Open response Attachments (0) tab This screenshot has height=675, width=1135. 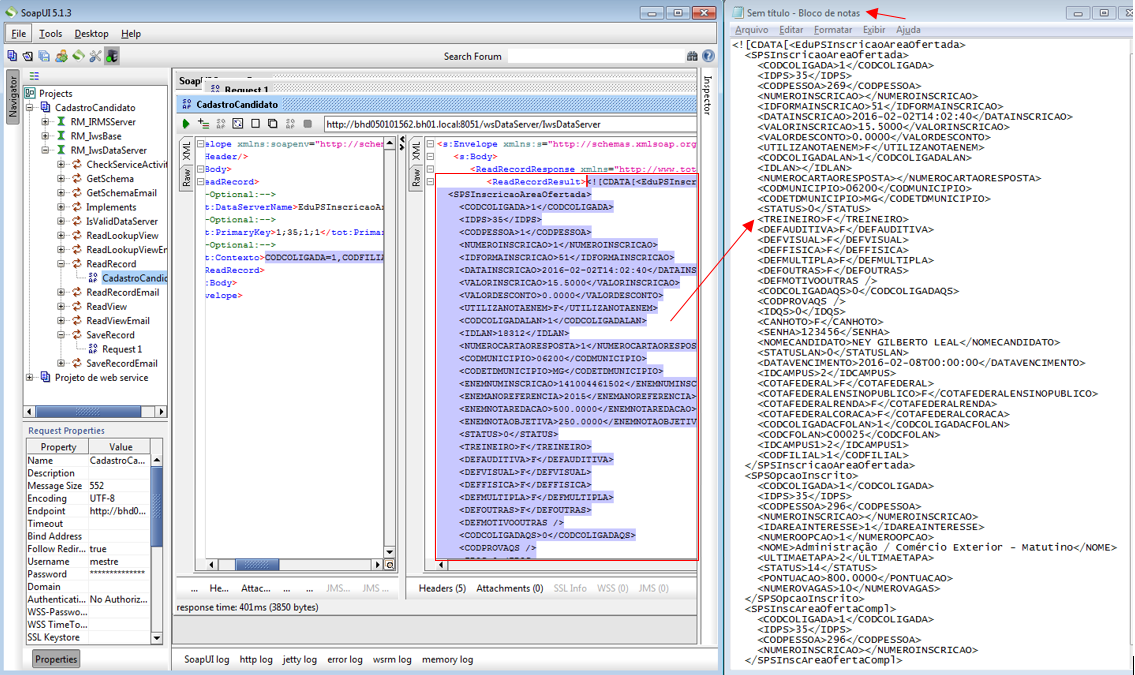coord(510,588)
